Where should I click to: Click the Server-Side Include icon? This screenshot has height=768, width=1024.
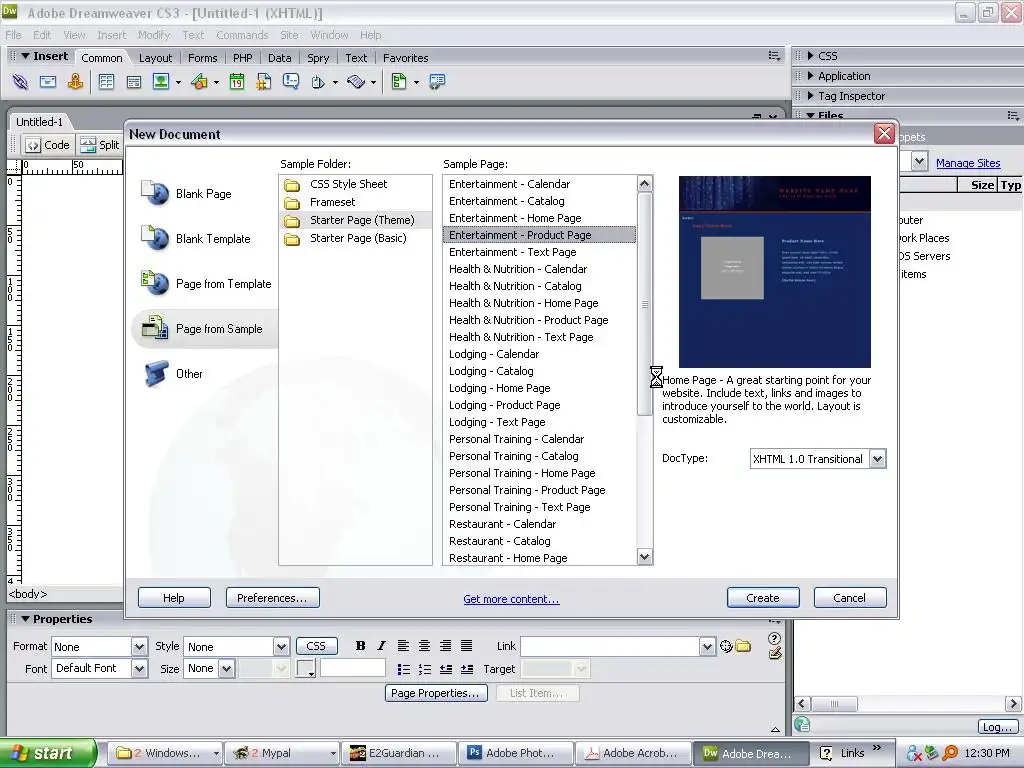[x=264, y=82]
